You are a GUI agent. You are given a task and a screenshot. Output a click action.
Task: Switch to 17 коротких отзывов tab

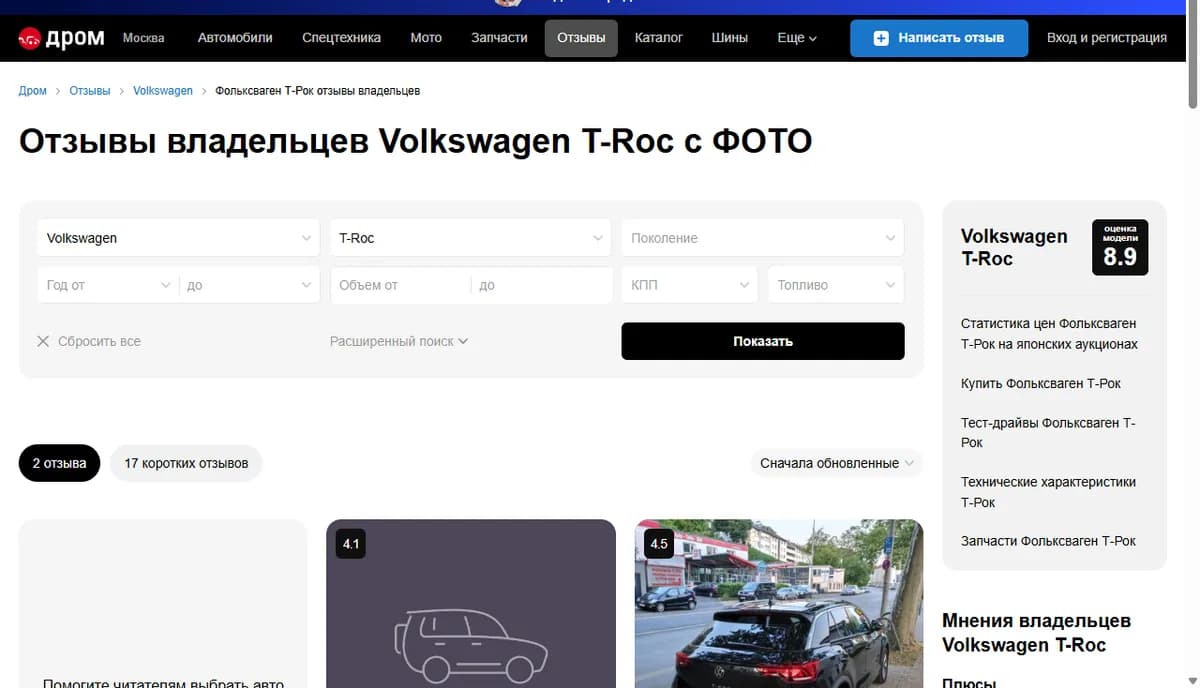[x=186, y=463]
